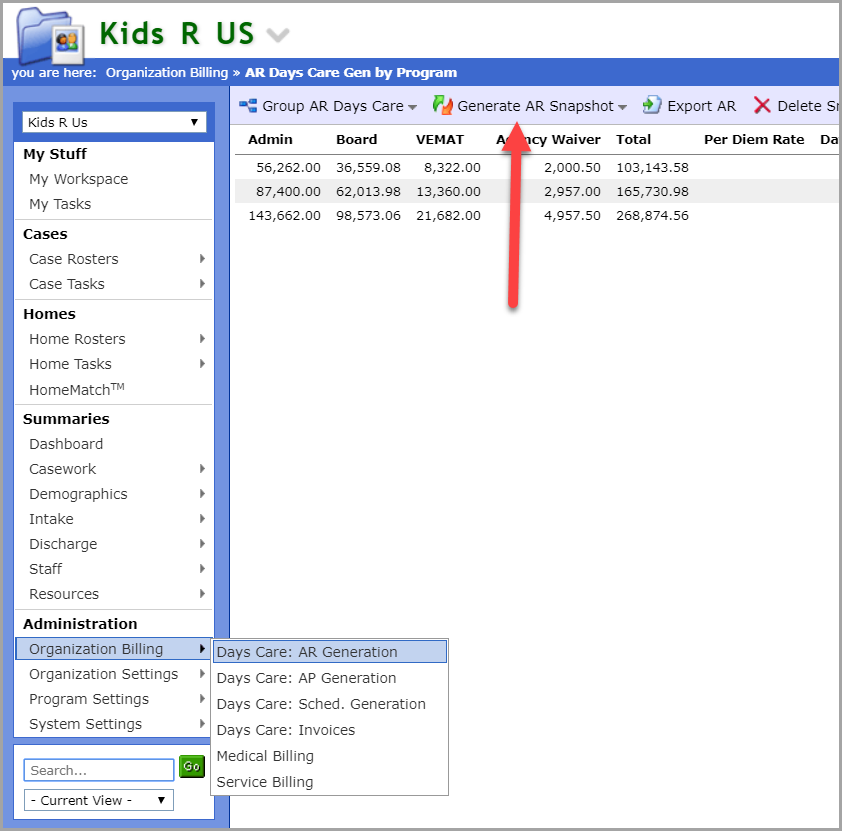The image size is (842, 831).
Task: Click the green Go button
Action: [192, 766]
